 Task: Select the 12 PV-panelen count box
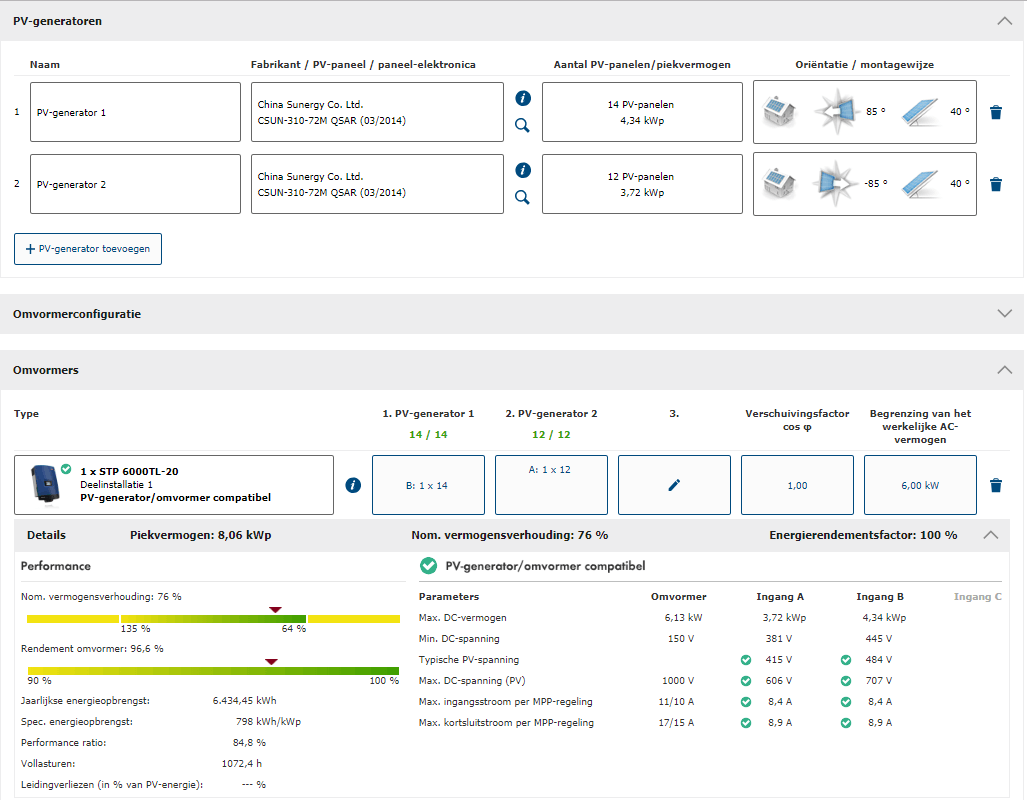642,184
